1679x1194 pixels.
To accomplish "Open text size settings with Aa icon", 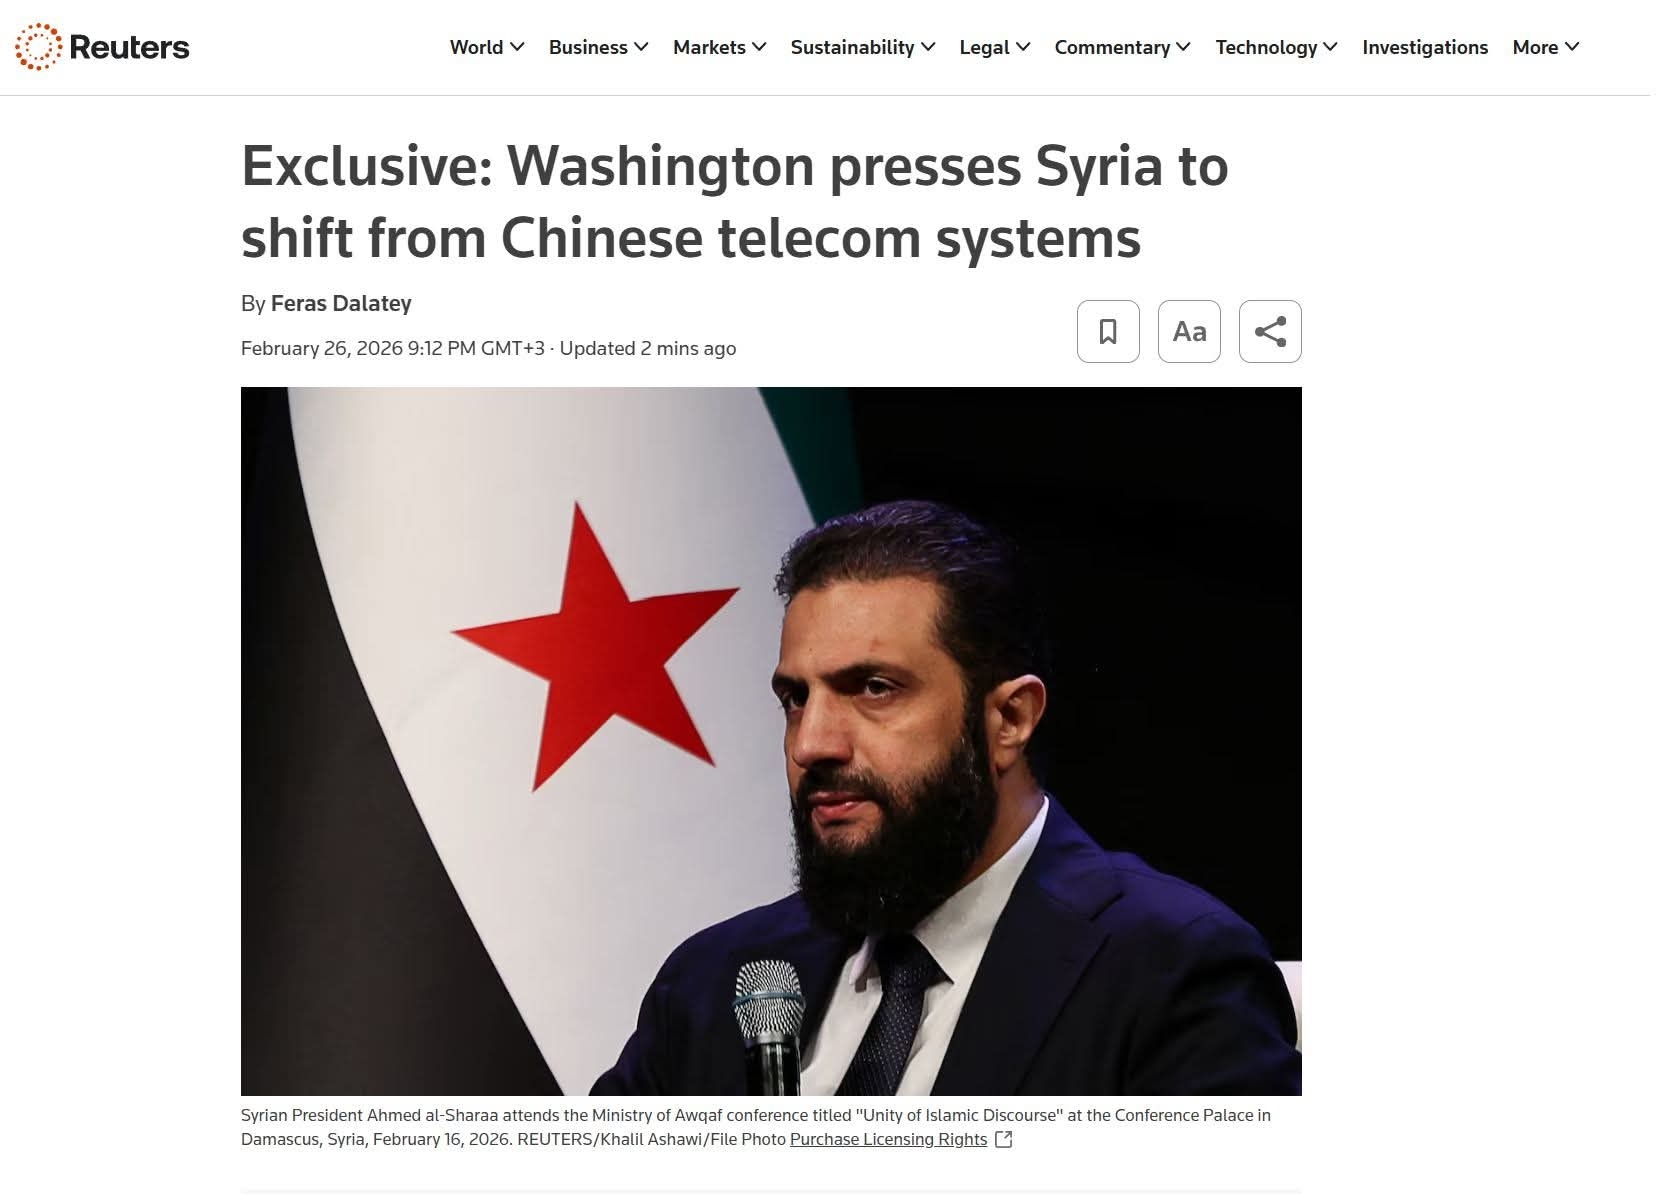I will (1189, 331).
